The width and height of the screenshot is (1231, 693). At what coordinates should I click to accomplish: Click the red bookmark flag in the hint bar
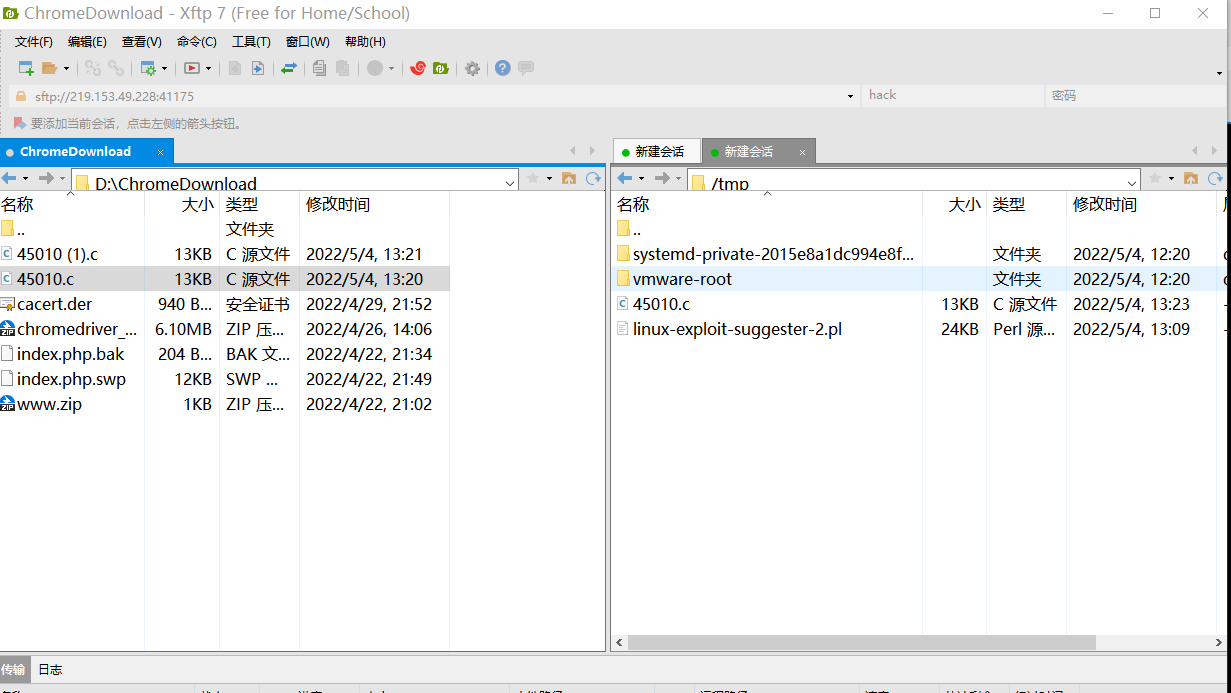tap(19, 123)
